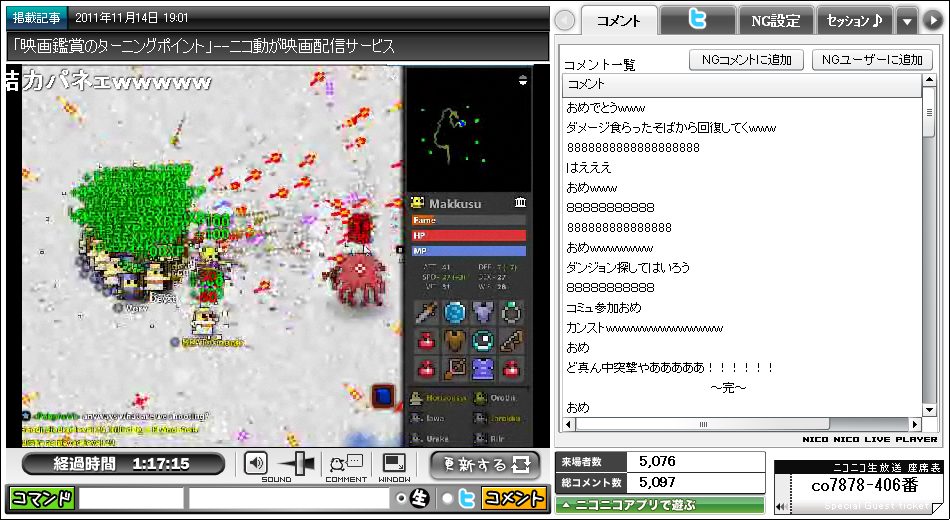Screen dimensions: 950x520
Task: Open the news headline 映画鑑賞のターニングポイント link
Action: [204, 45]
